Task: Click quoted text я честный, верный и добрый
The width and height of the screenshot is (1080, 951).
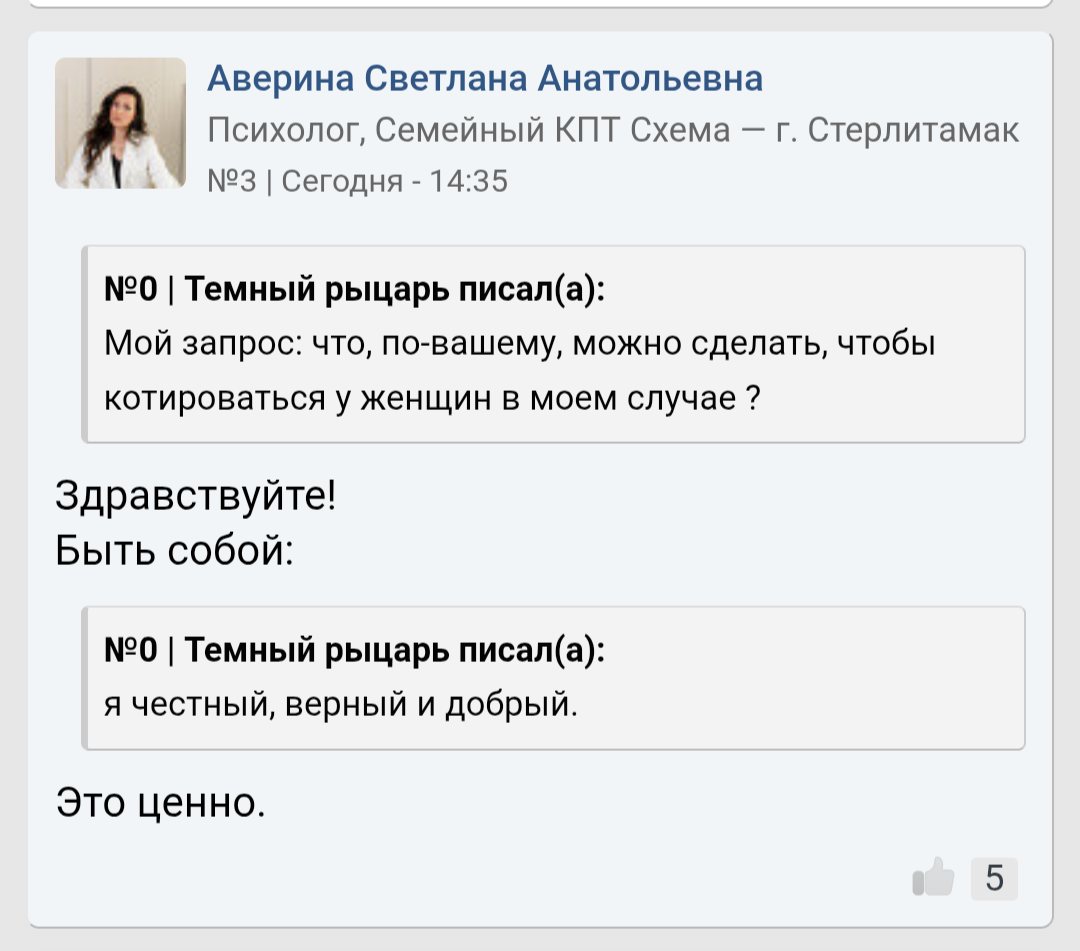Action: click(x=341, y=704)
